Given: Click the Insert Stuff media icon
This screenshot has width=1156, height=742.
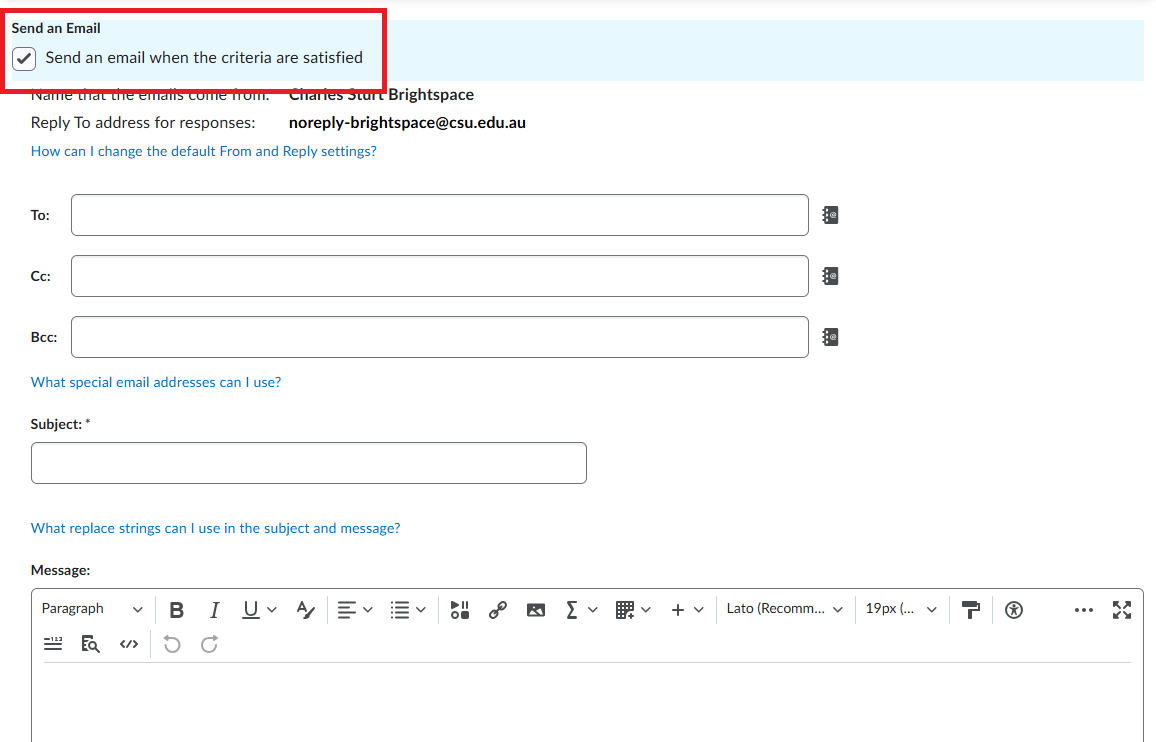Looking at the screenshot, I should 460,610.
